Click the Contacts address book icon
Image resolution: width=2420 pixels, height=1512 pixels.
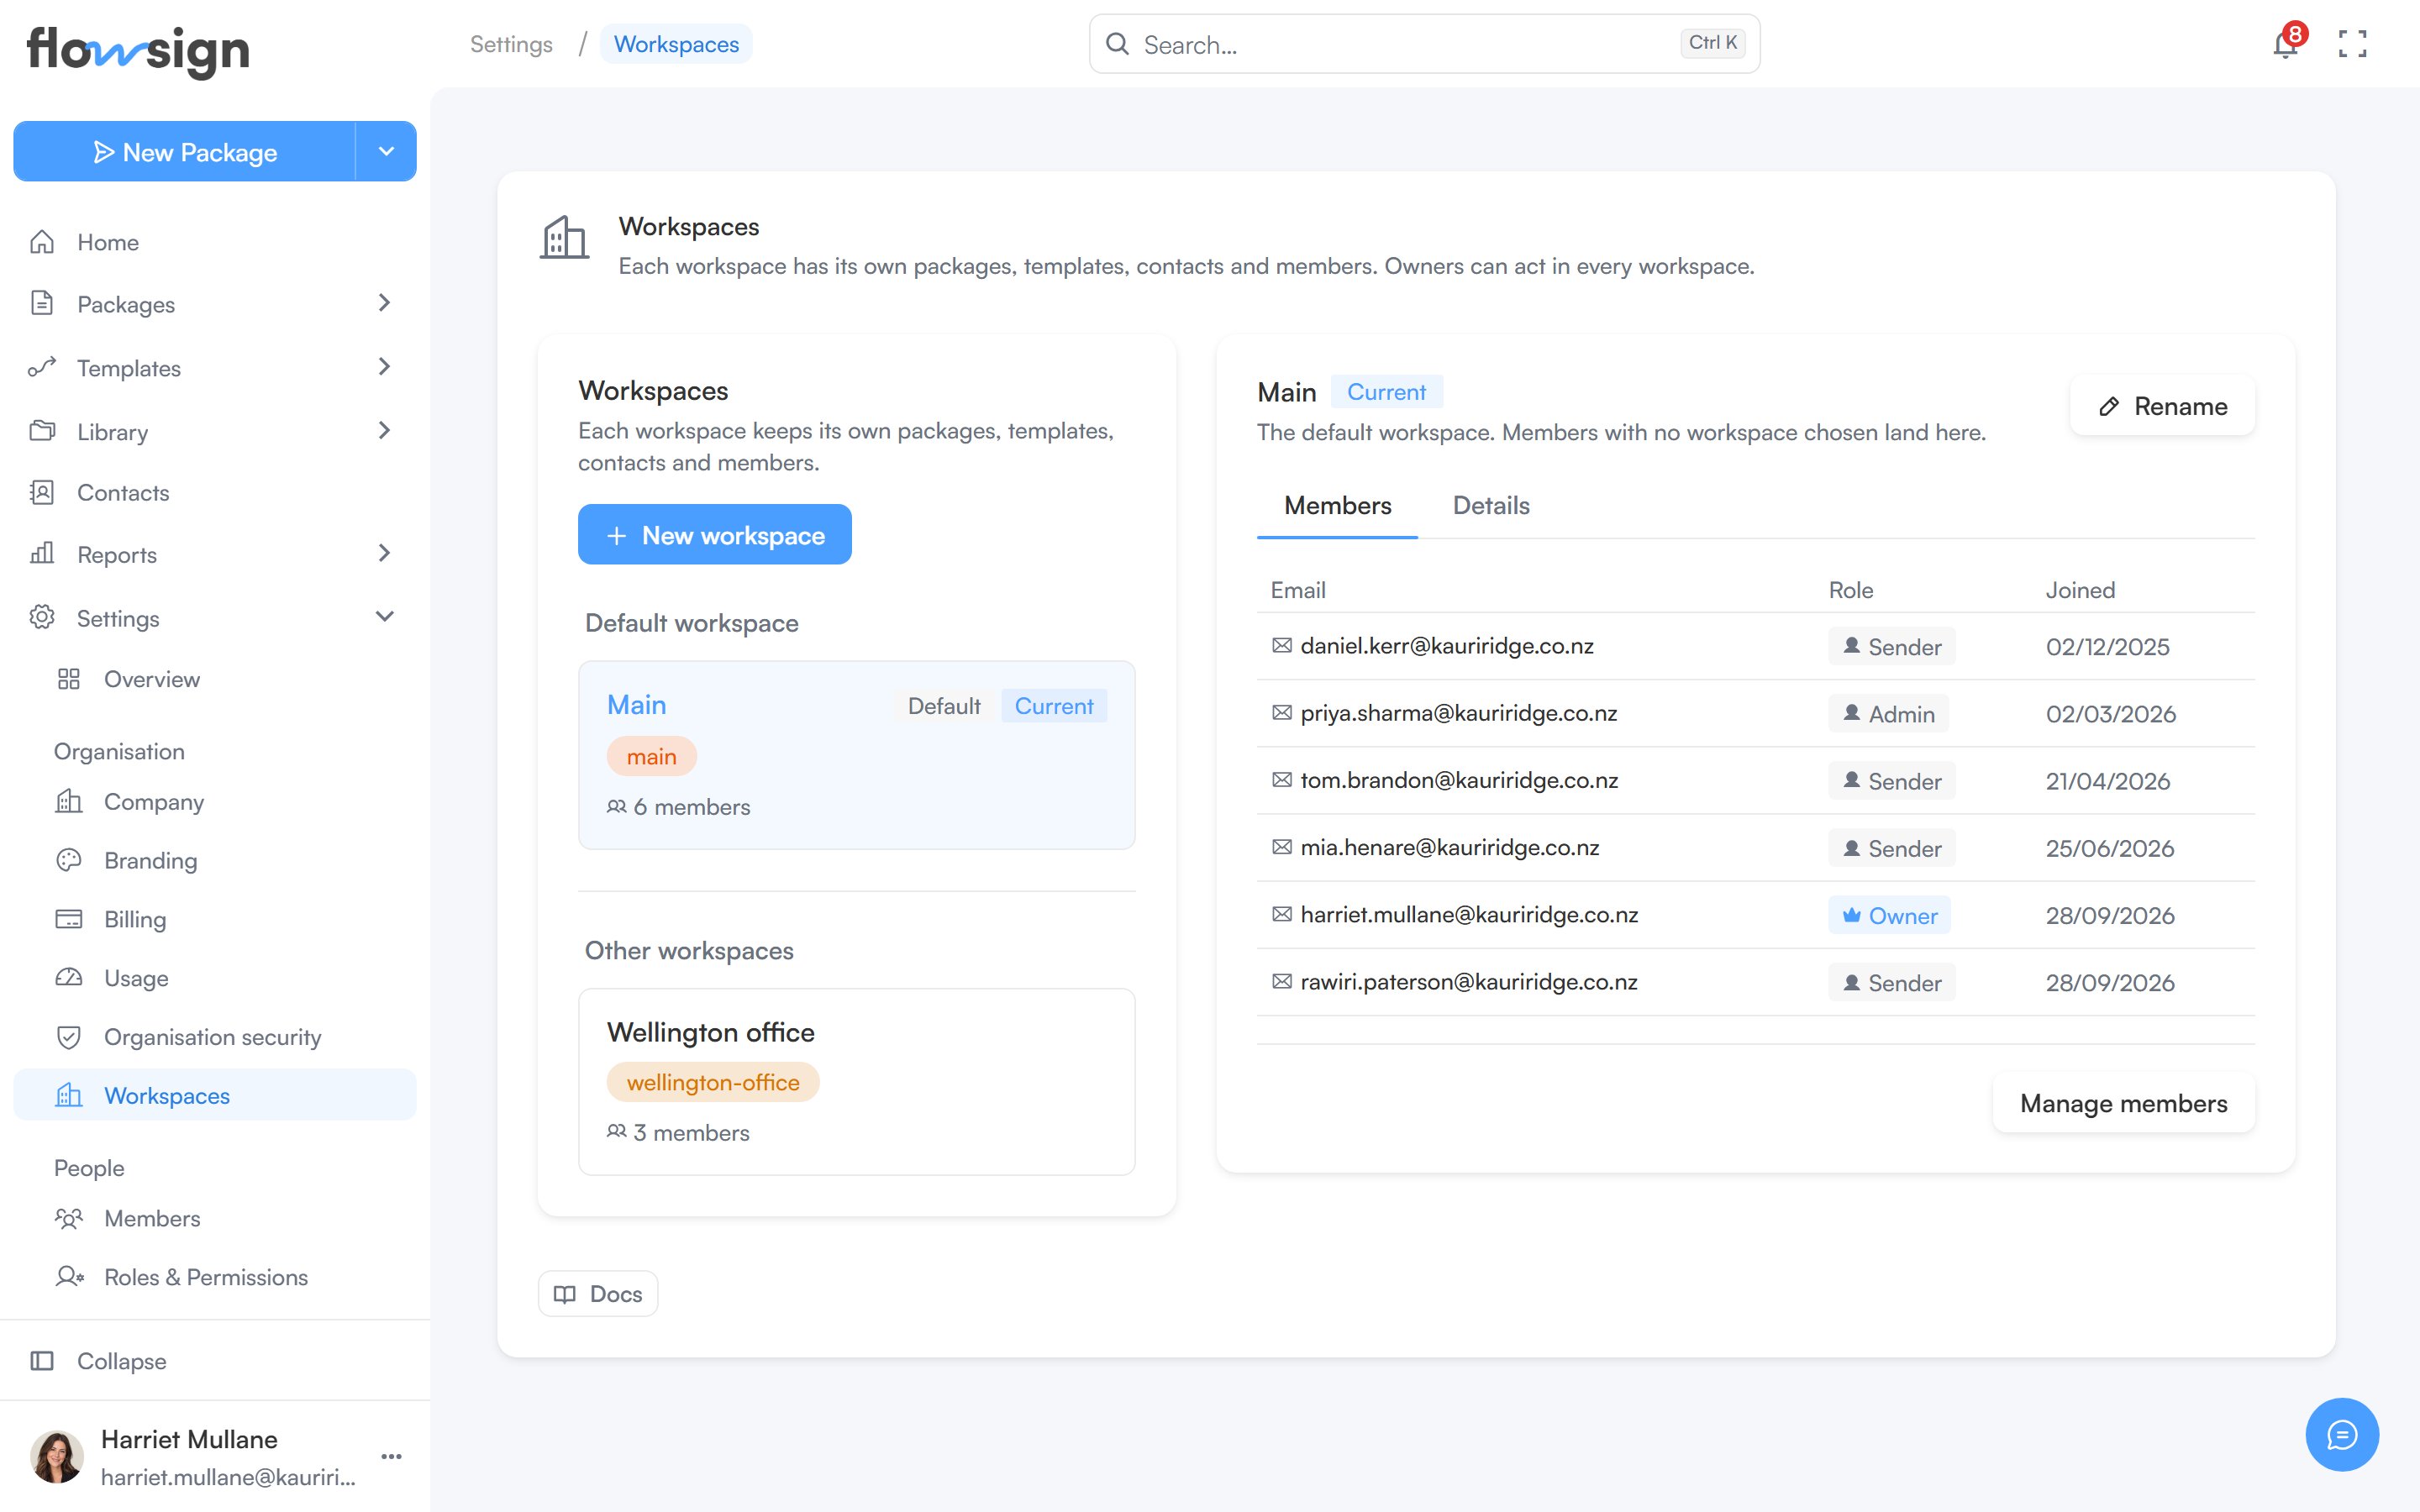42,492
